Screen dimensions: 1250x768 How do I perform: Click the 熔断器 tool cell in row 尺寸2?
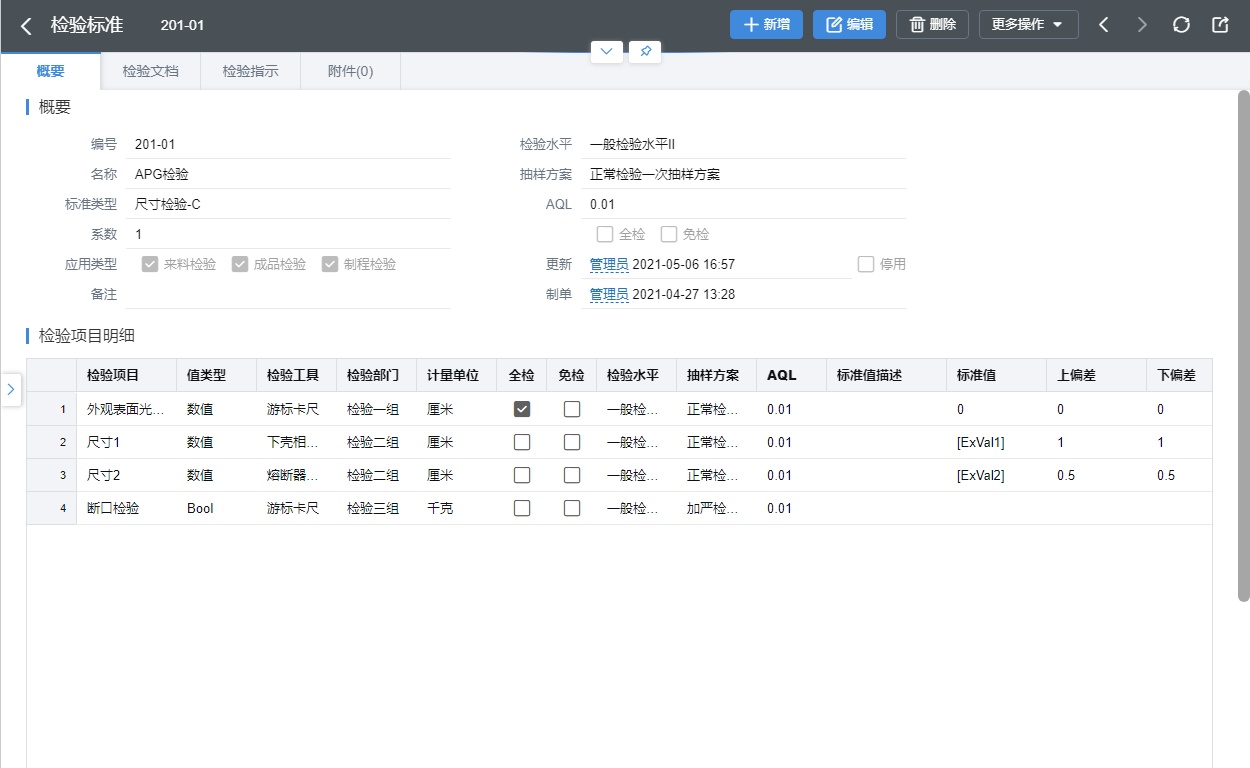(296, 475)
